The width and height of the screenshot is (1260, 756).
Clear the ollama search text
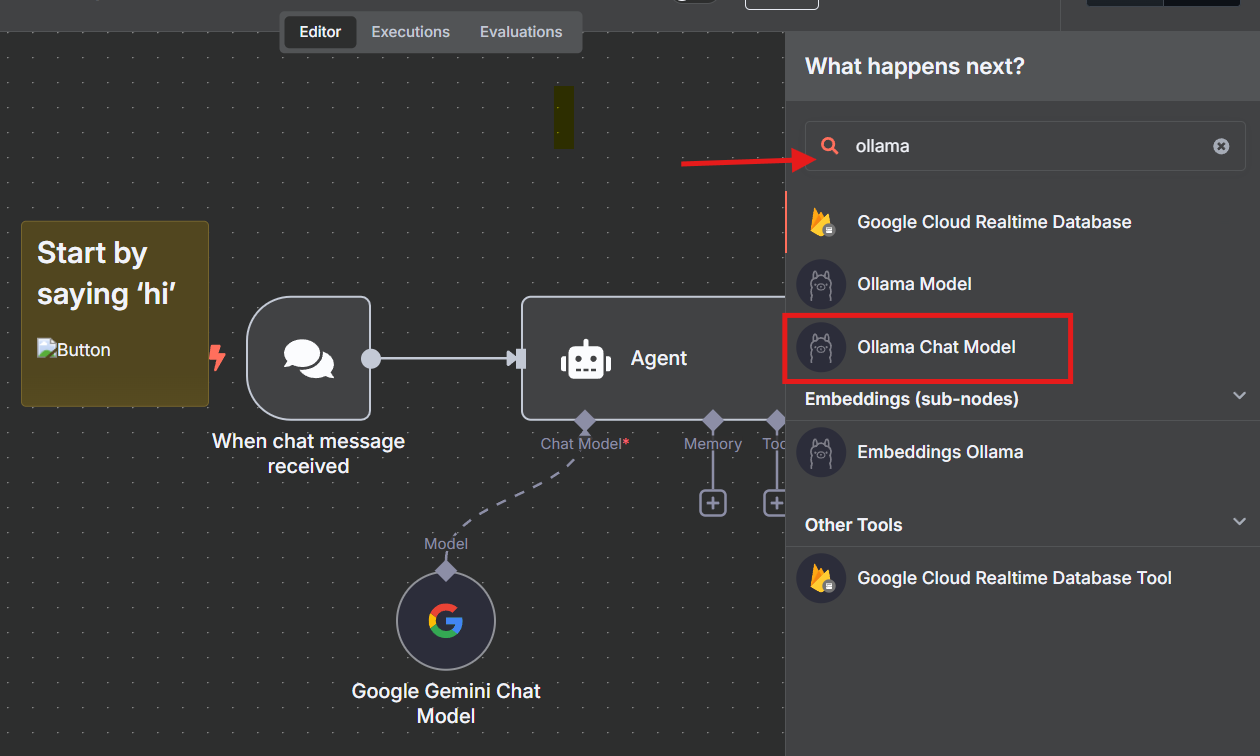tap(1221, 146)
